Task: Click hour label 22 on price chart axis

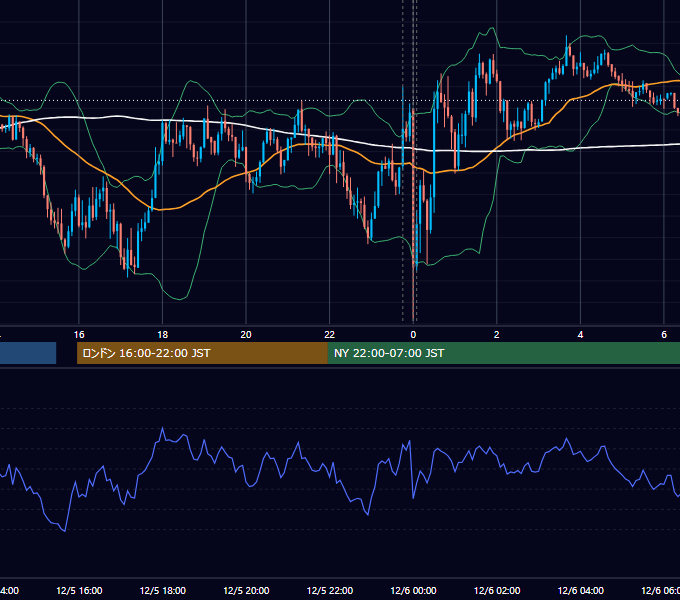Action: (x=330, y=335)
